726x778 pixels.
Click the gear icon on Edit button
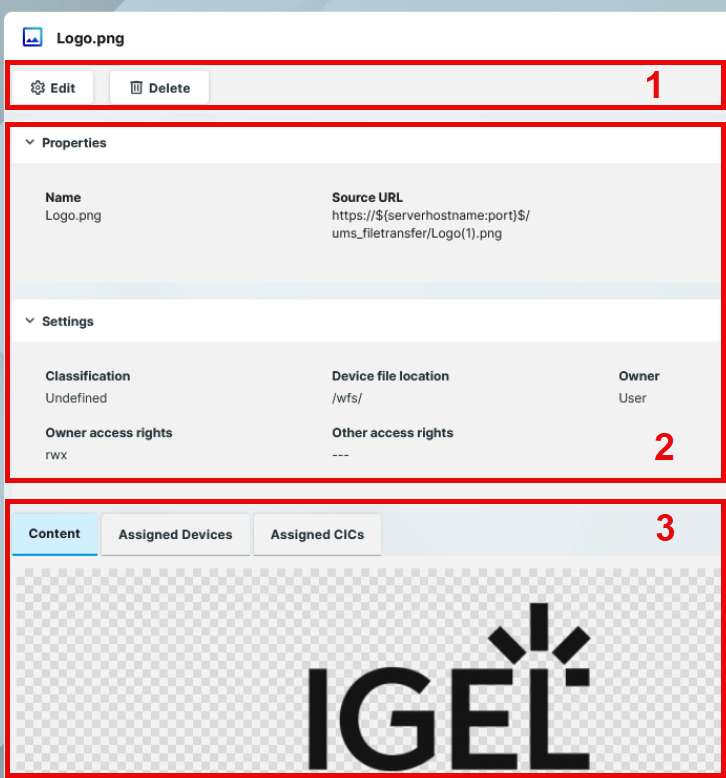tap(38, 88)
